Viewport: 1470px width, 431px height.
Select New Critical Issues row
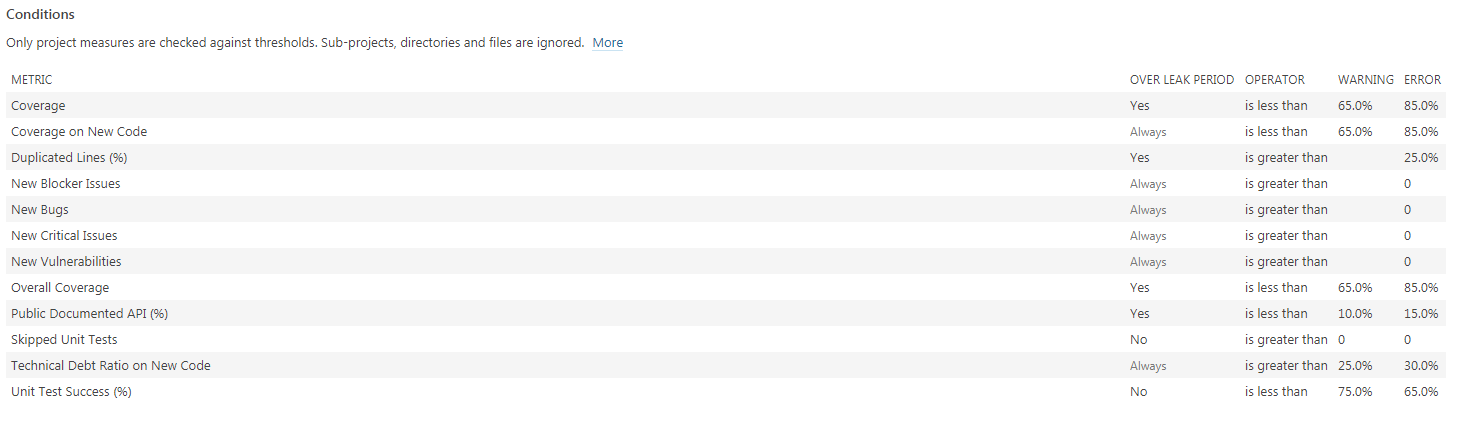[726, 235]
